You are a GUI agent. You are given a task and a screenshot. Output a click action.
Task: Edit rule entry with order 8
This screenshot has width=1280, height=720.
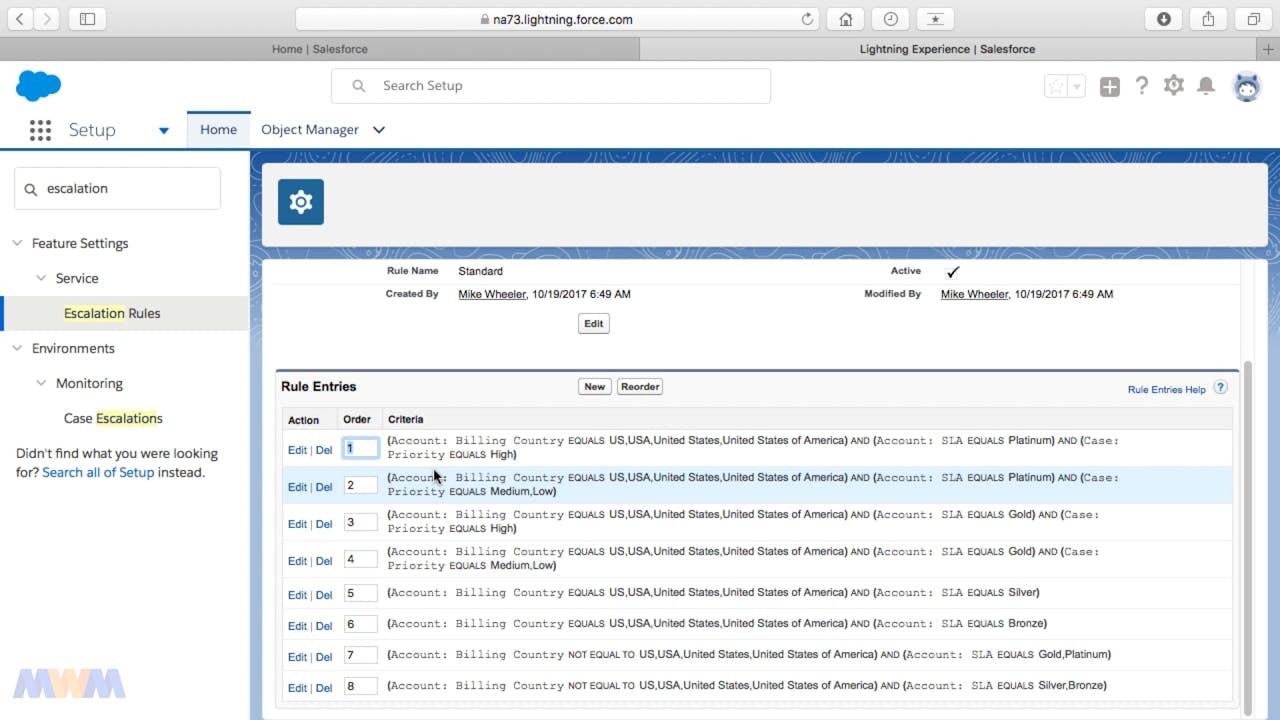(x=297, y=688)
